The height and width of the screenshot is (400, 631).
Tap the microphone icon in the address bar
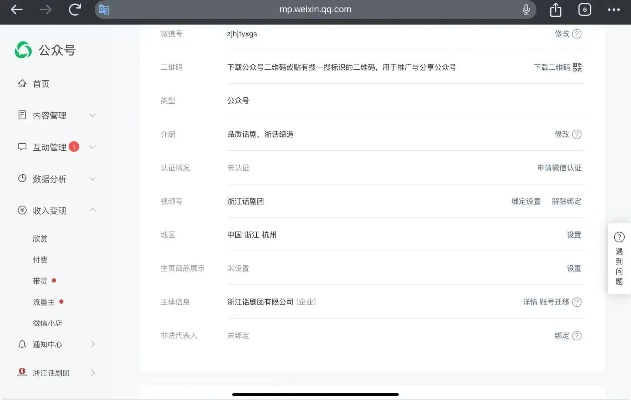click(x=526, y=9)
